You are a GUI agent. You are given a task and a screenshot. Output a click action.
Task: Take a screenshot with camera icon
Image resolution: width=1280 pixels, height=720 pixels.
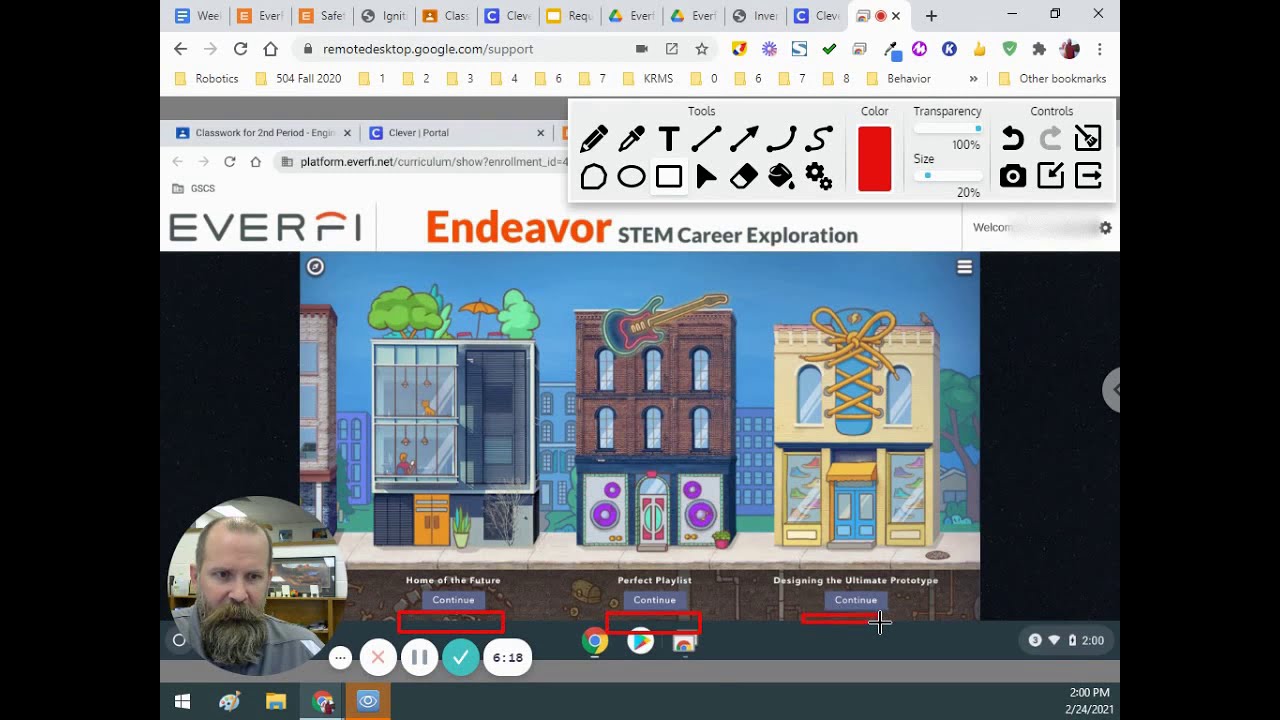(1013, 177)
